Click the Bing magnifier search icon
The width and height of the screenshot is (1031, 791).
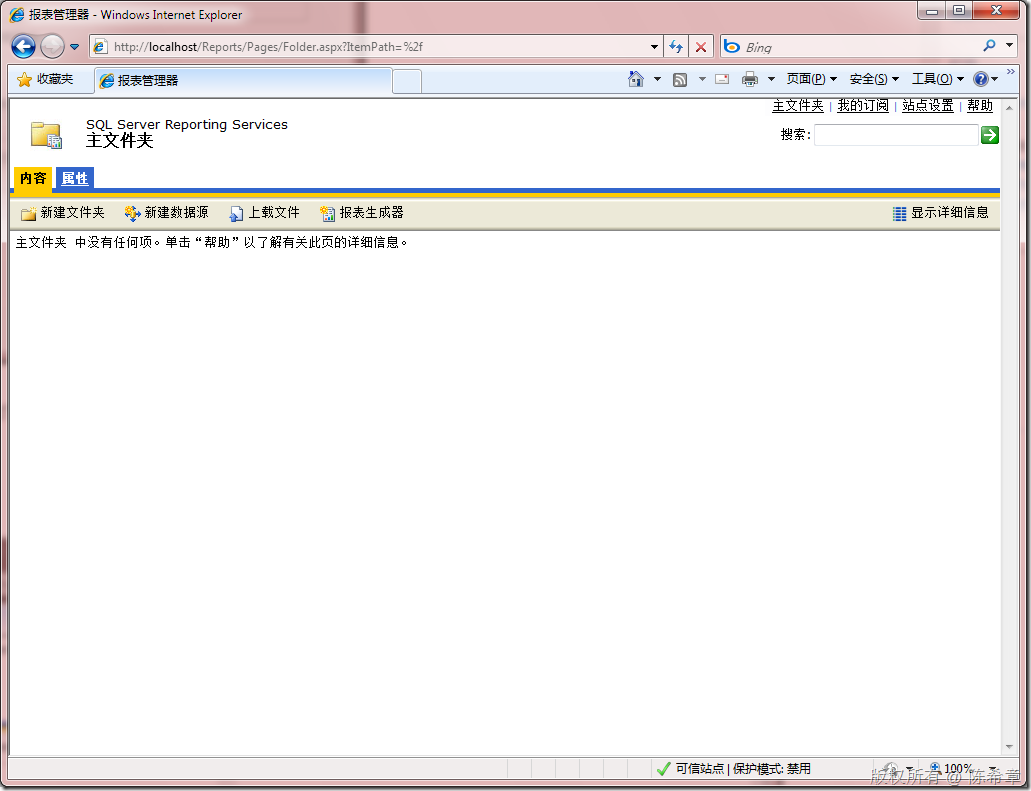click(x=989, y=46)
